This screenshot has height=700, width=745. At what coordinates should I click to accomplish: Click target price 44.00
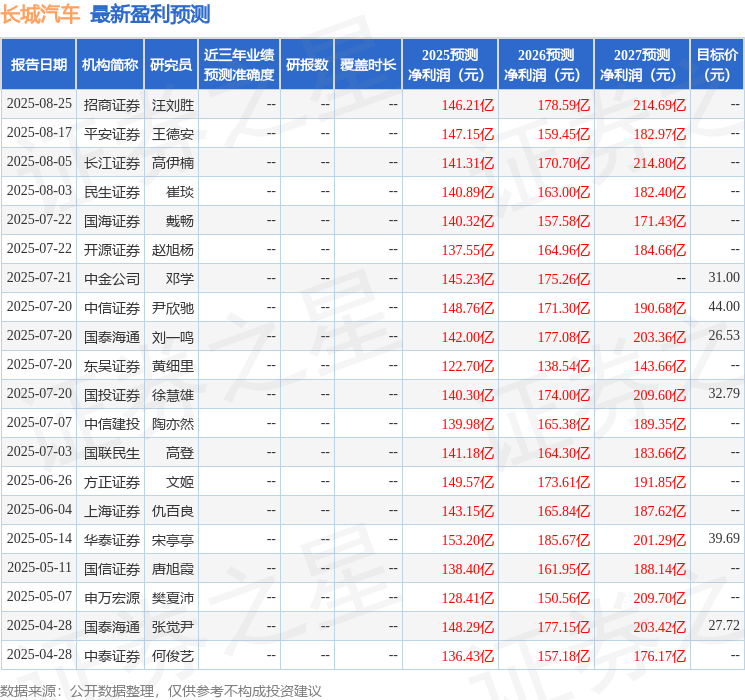click(x=724, y=307)
